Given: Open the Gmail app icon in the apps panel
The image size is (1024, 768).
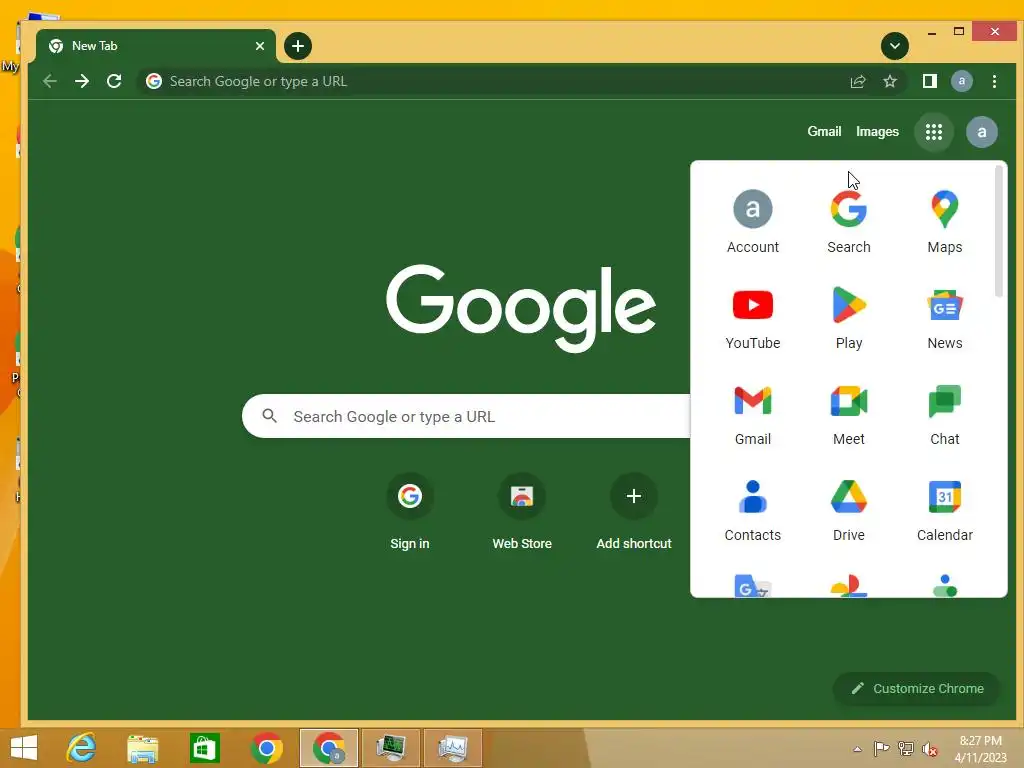Looking at the screenshot, I should [x=752, y=414].
